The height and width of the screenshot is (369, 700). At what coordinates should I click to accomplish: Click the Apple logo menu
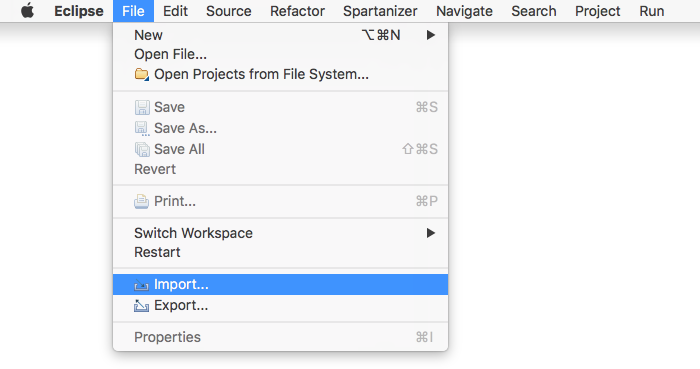coord(27,11)
